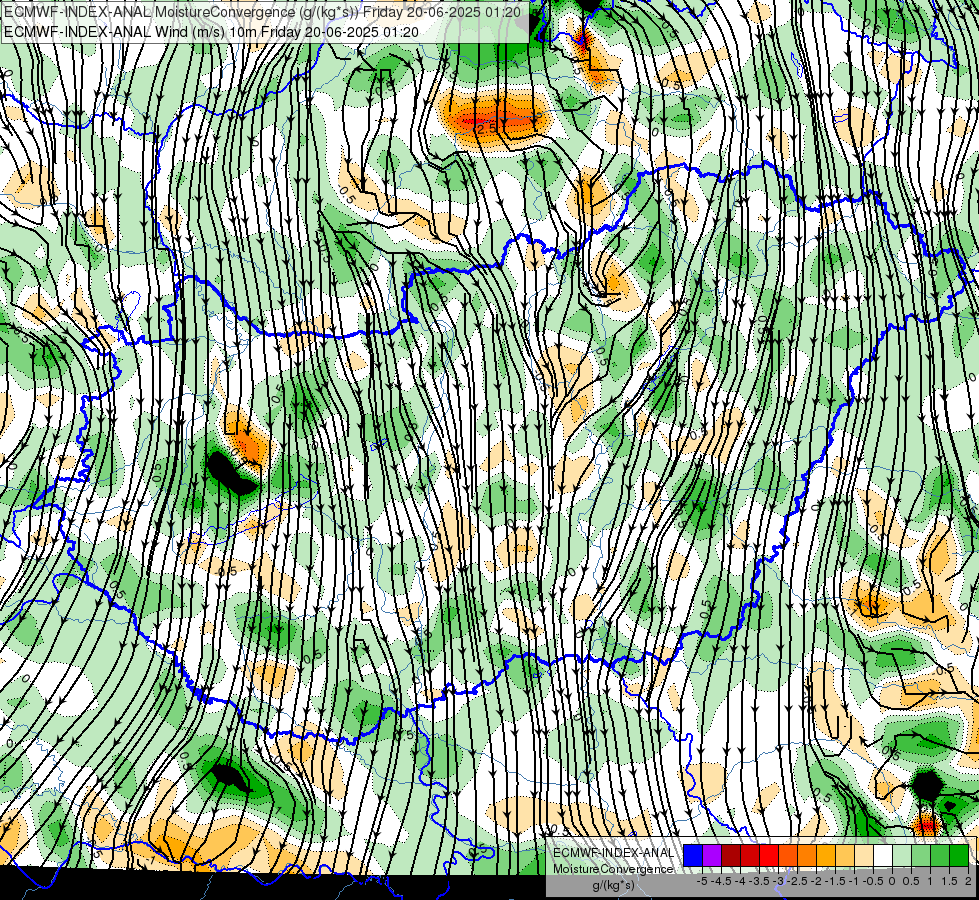The height and width of the screenshot is (900, 979).
Task: Click the ECMWF-INDEX-ANAL label inside the legend
Action: tap(613, 853)
